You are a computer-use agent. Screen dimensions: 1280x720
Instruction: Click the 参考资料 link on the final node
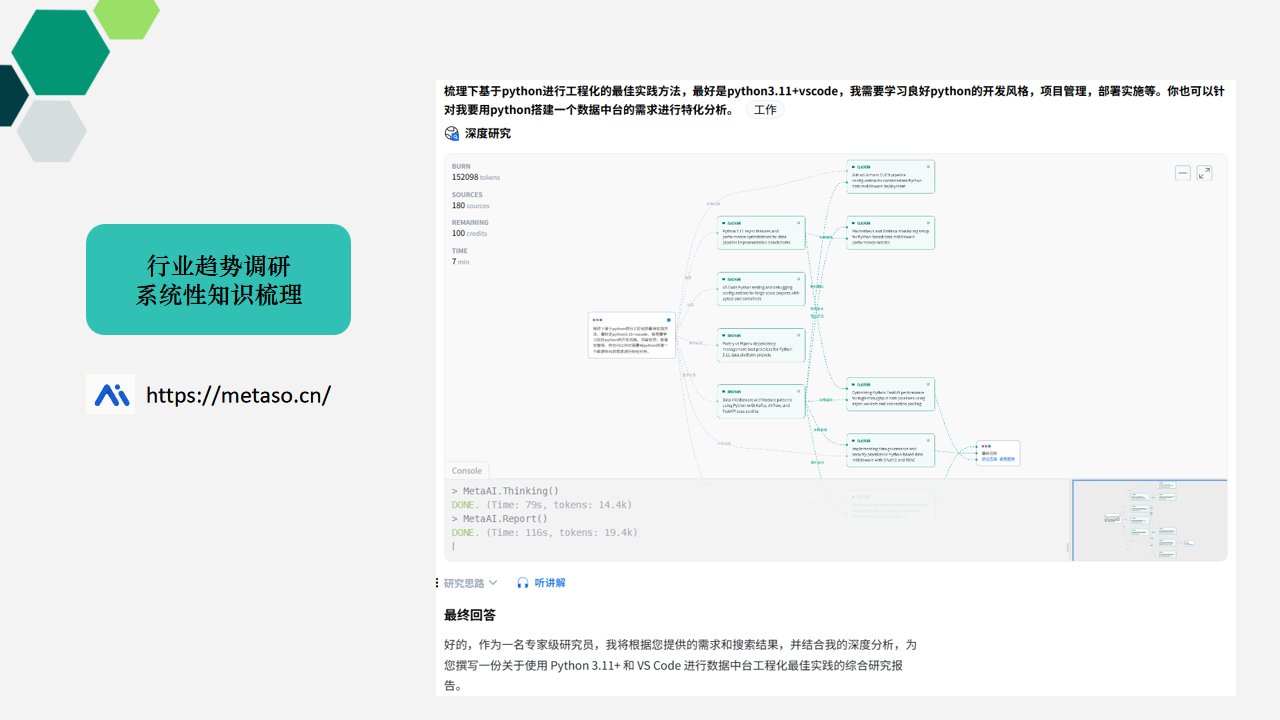click(x=1007, y=459)
